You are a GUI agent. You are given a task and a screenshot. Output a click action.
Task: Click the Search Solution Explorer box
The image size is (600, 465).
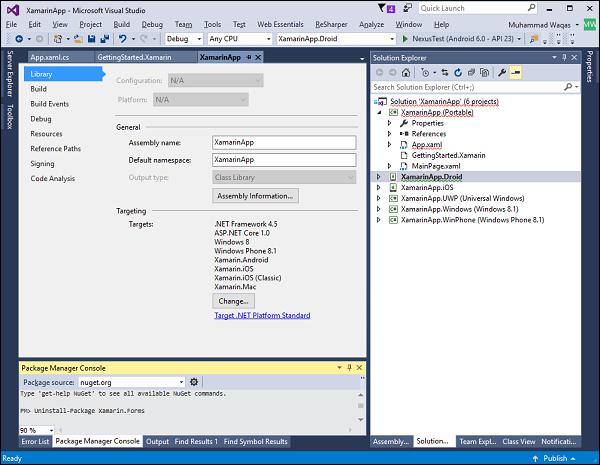468,87
